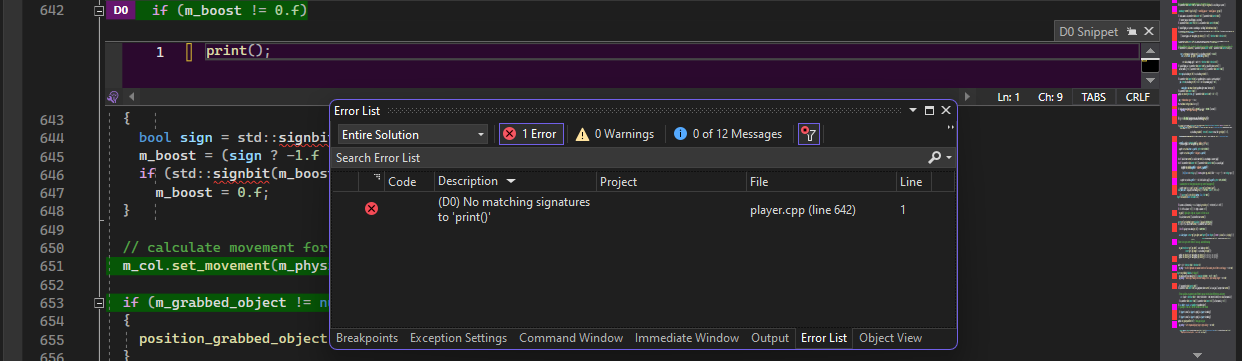Click the snippet horizontal scroll left arrow
This screenshot has height=361, width=1242.
point(130,97)
